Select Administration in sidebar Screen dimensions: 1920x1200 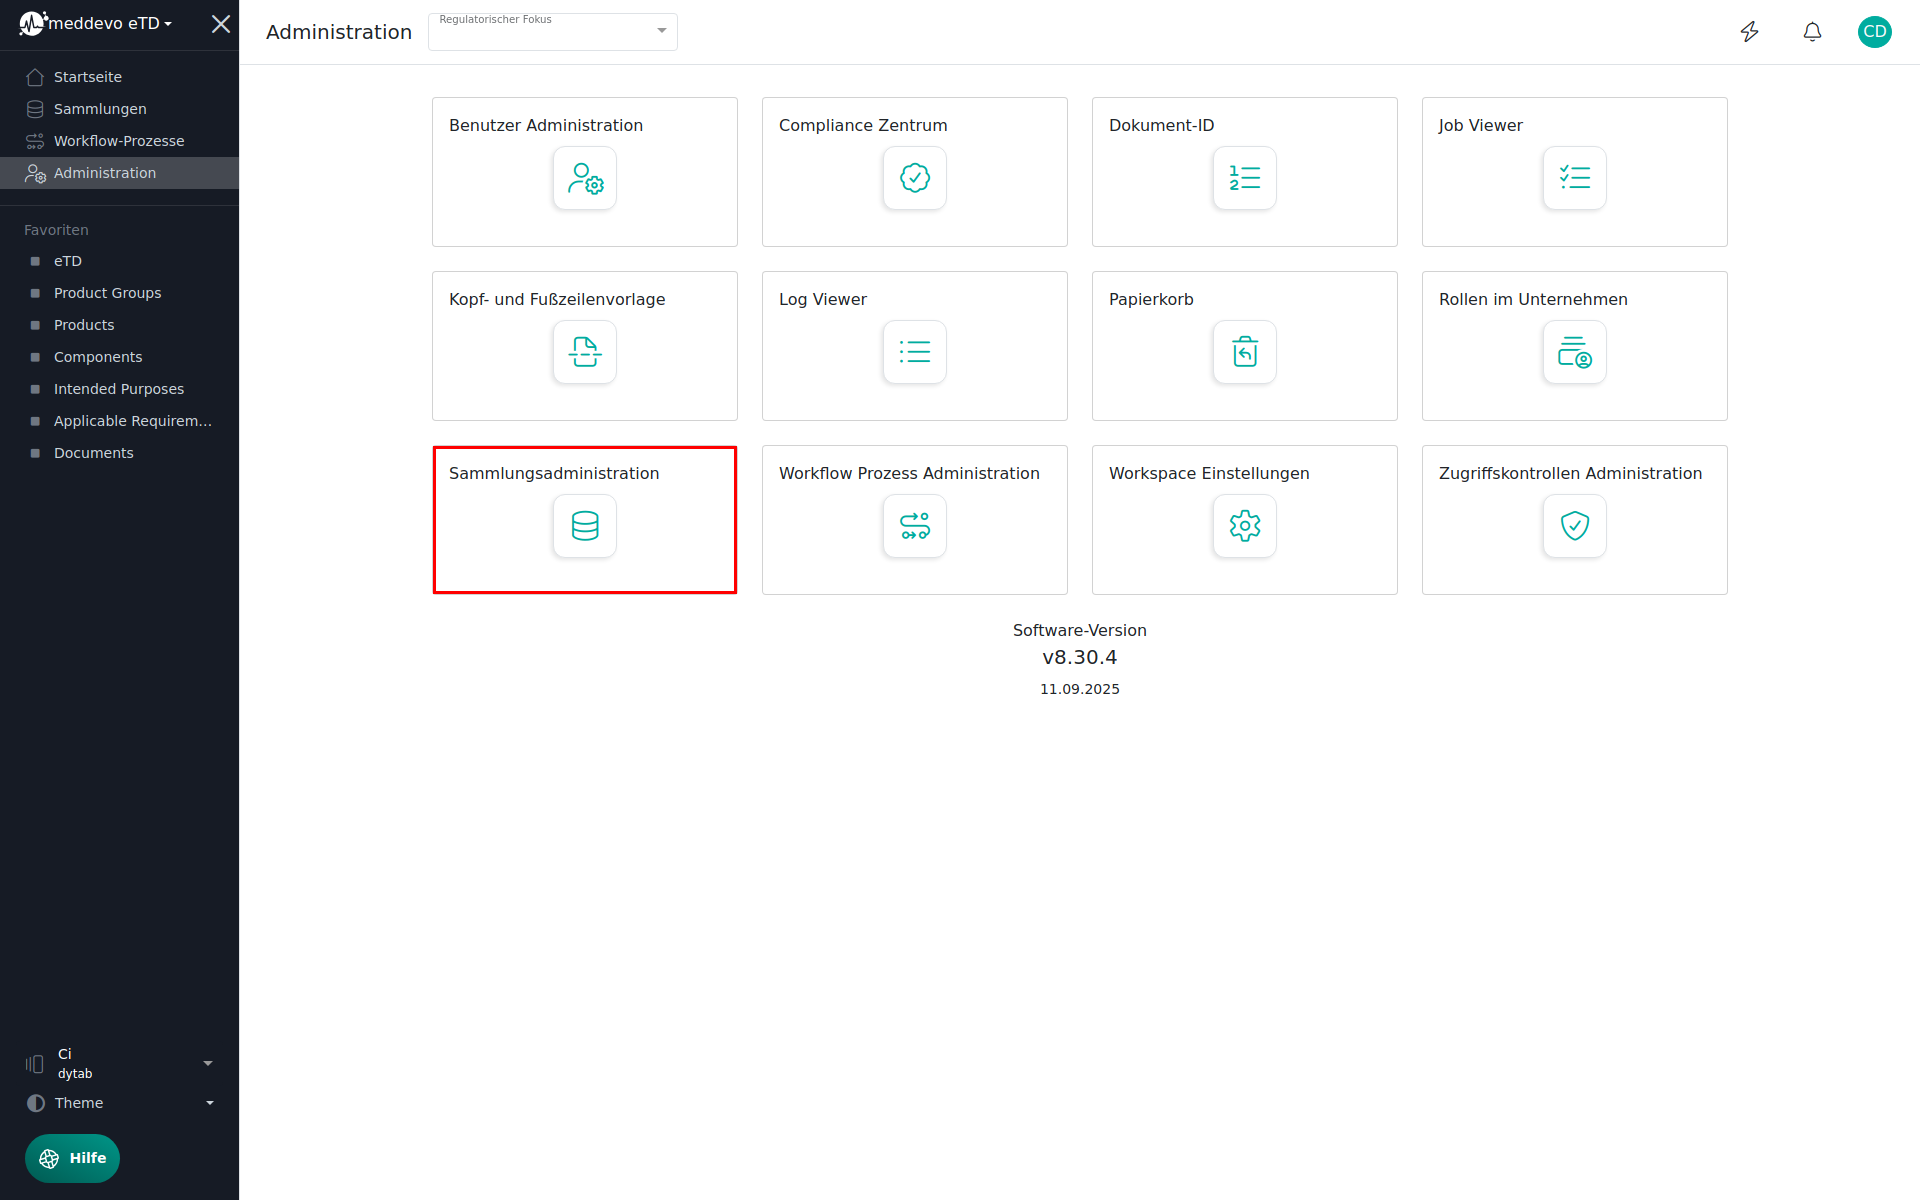coord(120,173)
